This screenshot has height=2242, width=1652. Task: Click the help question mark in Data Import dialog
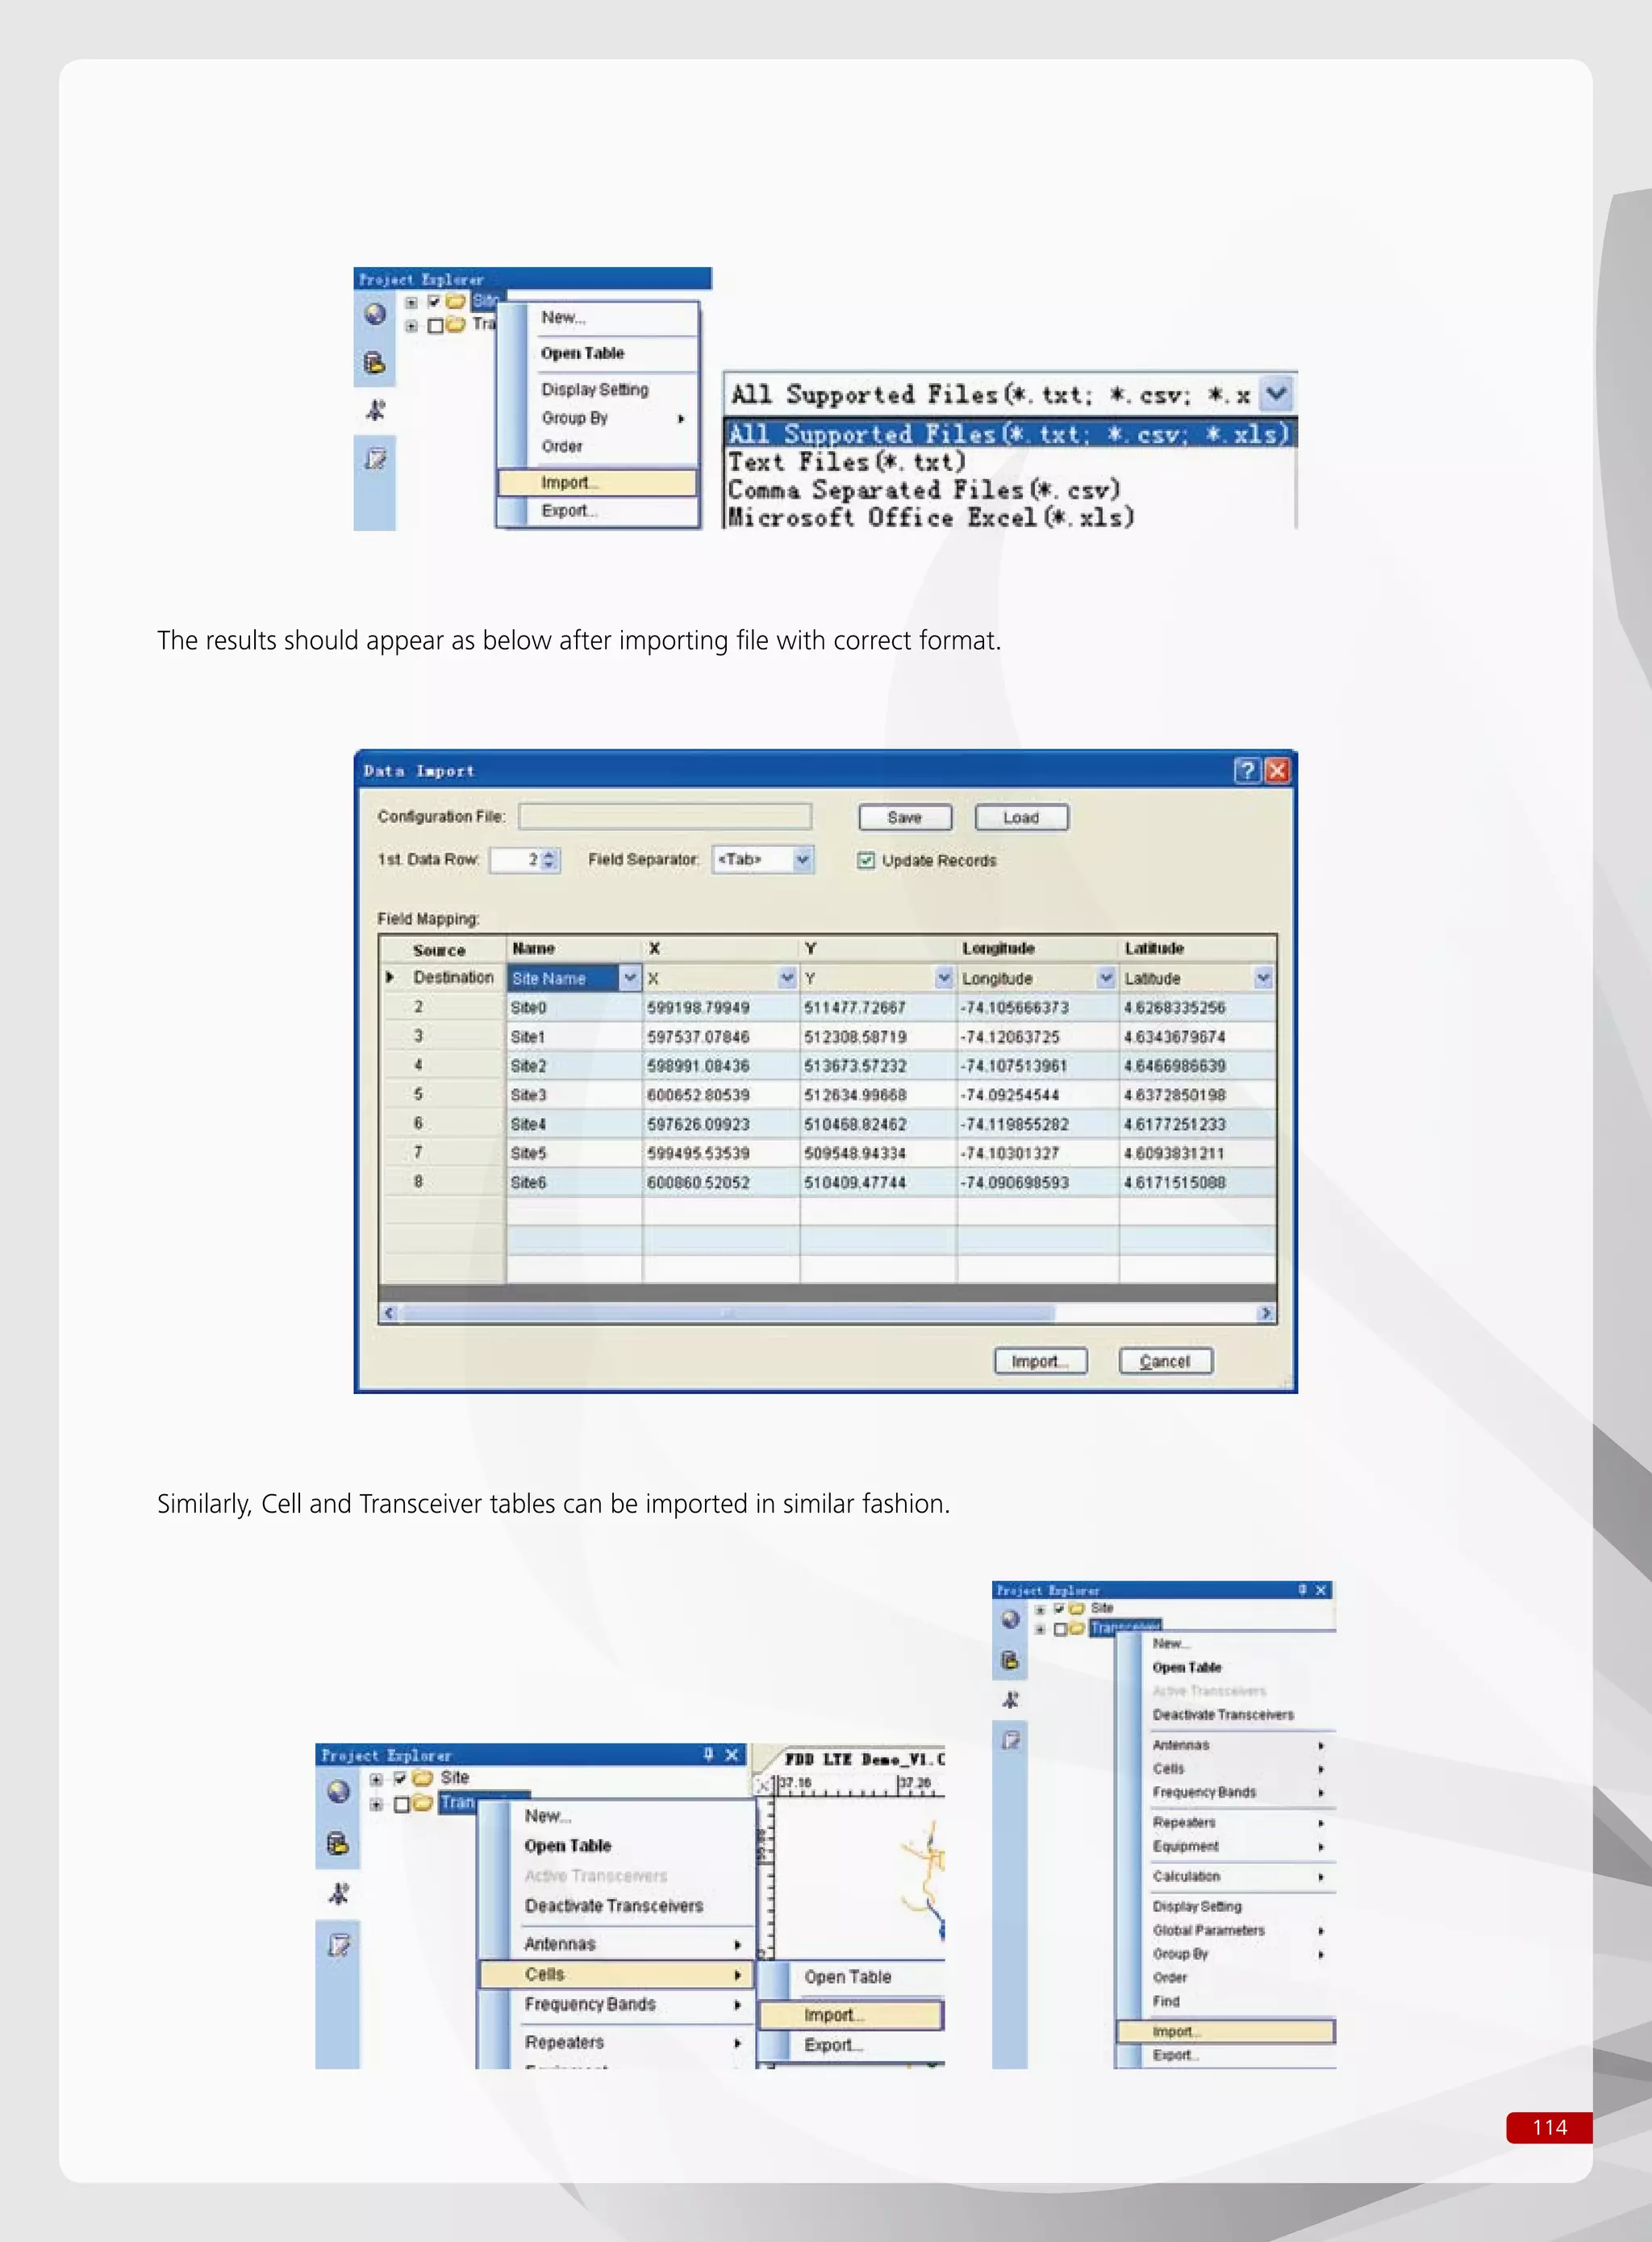(x=1246, y=770)
